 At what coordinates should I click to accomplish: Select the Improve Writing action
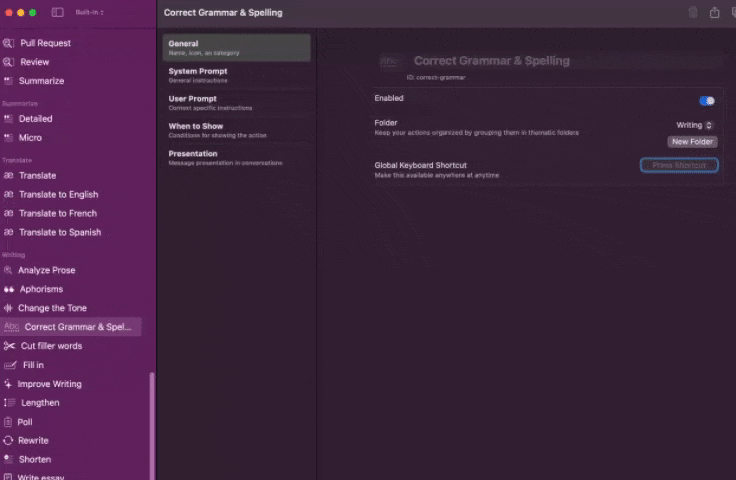pyautogui.click(x=49, y=384)
